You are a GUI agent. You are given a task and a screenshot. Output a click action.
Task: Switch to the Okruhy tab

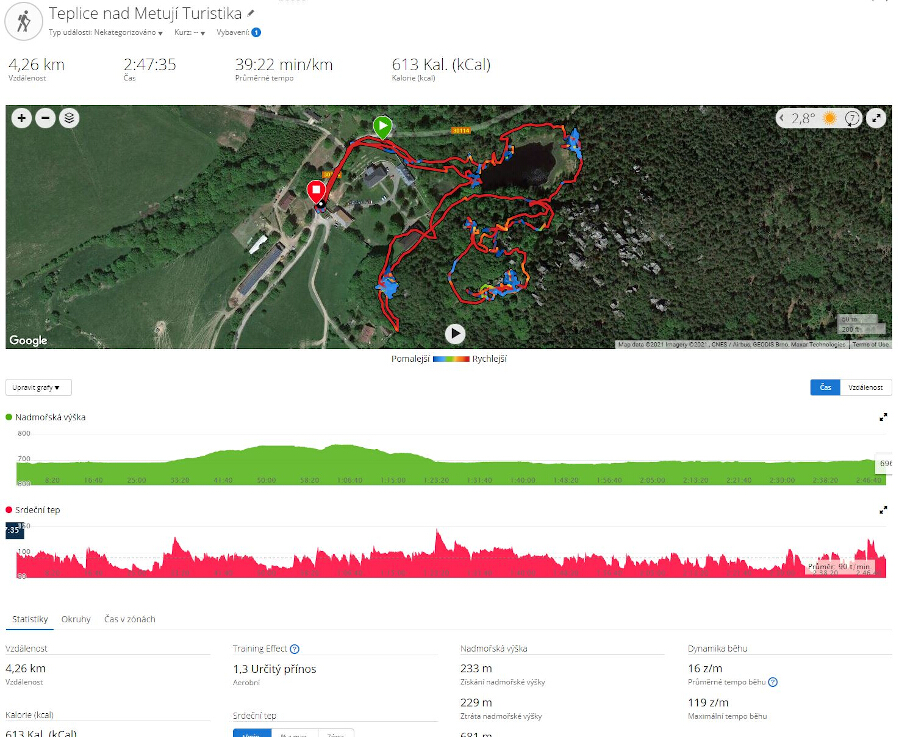pyautogui.click(x=76, y=619)
